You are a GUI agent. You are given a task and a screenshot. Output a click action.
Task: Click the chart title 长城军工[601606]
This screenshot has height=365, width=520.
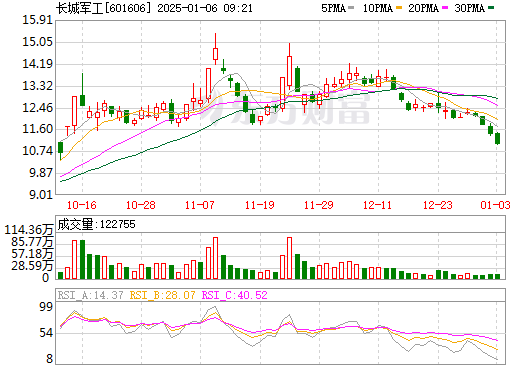104,7
